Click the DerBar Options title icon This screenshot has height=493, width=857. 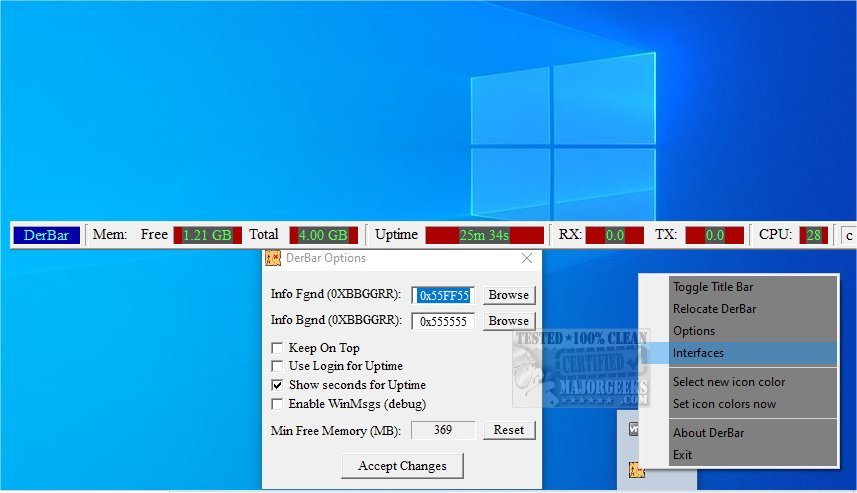(273, 258)
